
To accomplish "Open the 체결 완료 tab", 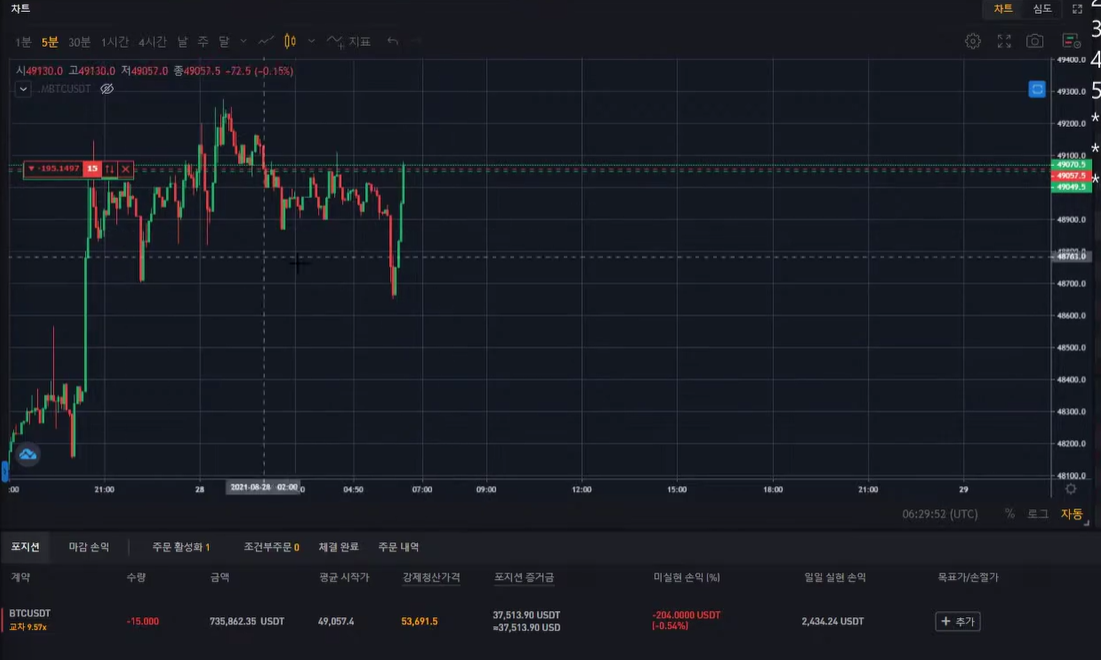I will (338, 547).
